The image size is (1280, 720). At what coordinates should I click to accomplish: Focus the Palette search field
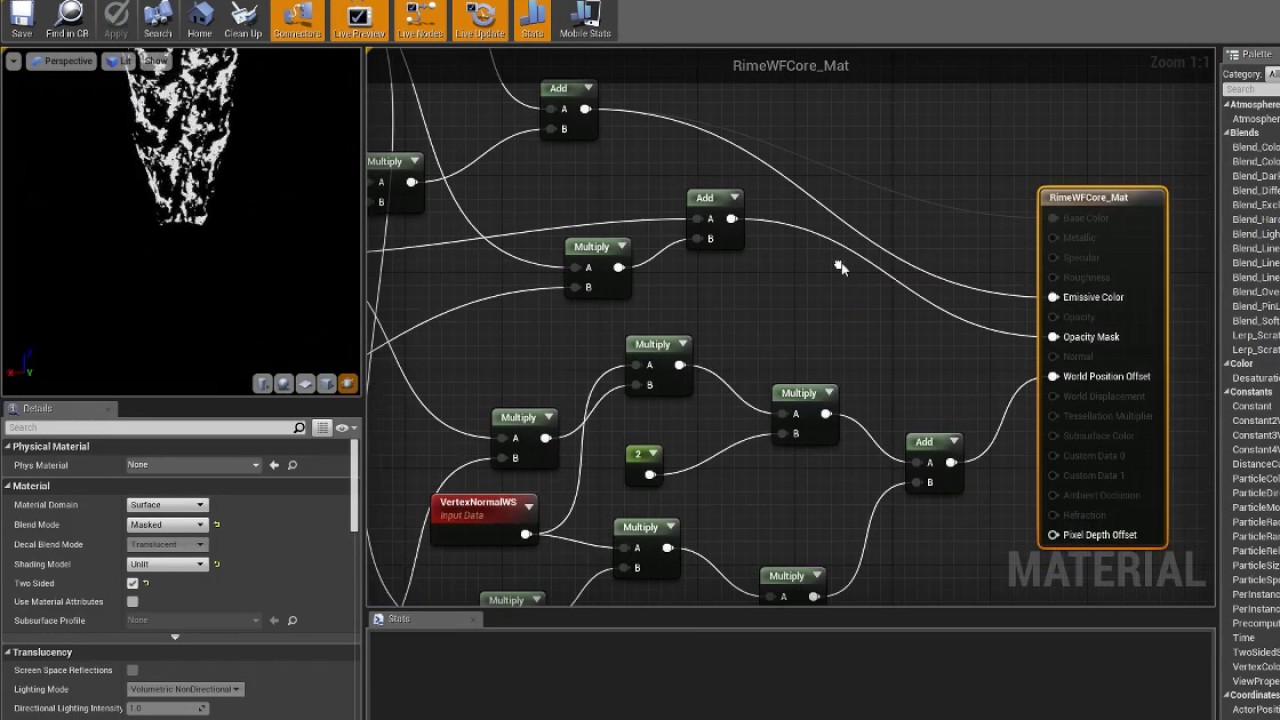[x=1252, y=89]
